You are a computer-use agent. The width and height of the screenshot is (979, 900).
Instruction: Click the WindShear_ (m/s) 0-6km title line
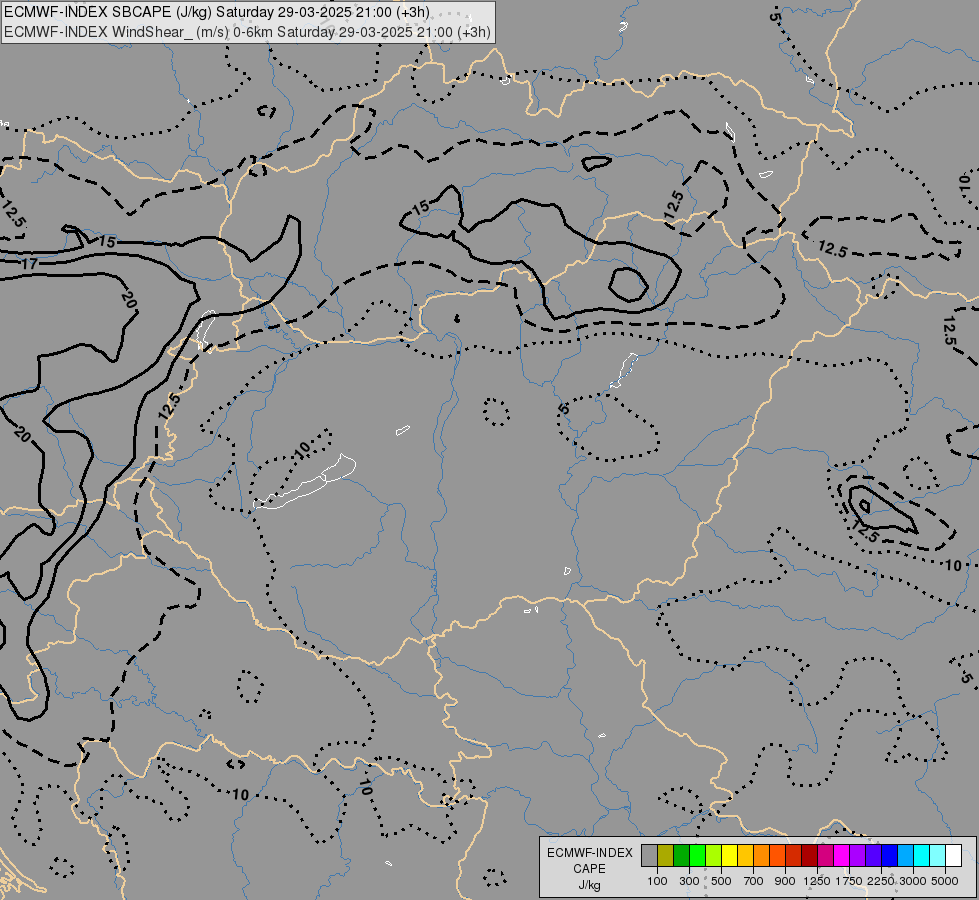point(247,32)
